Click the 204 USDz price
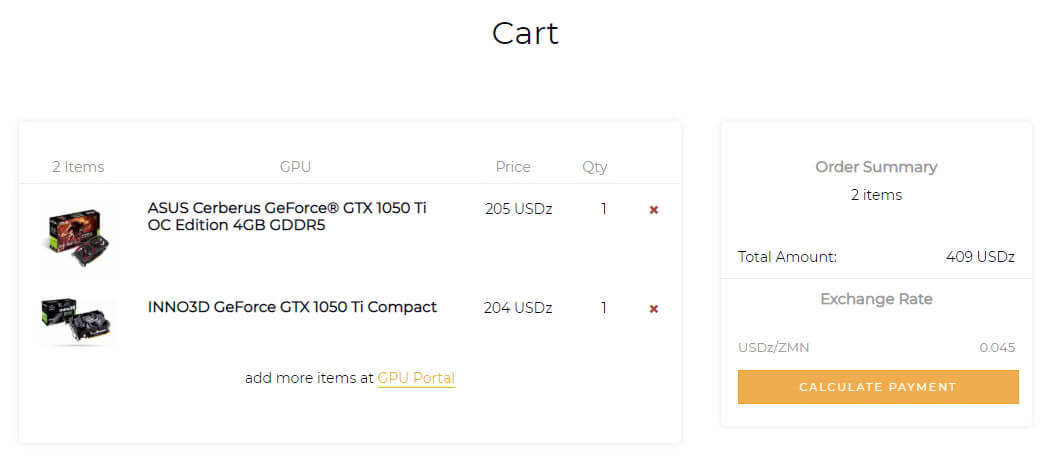 (x=518, y=308)
